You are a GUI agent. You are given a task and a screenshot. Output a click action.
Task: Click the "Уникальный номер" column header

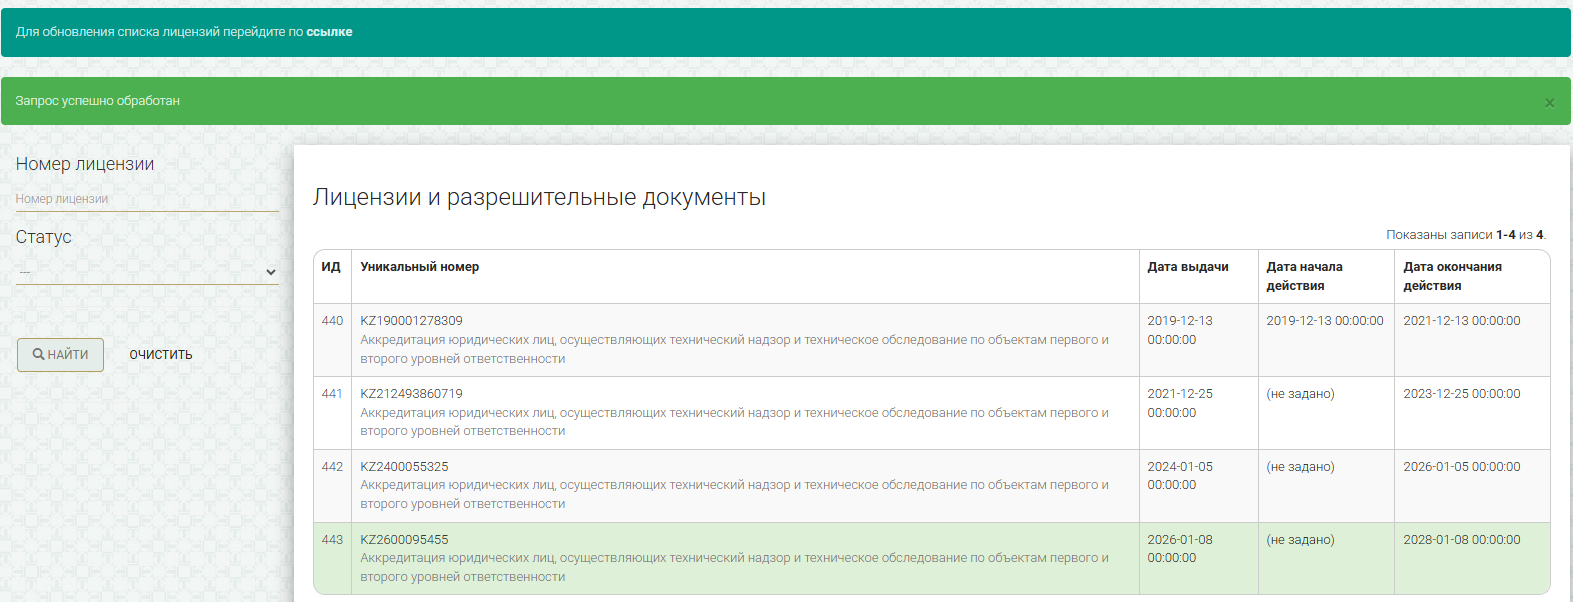[x=419, y=267]
